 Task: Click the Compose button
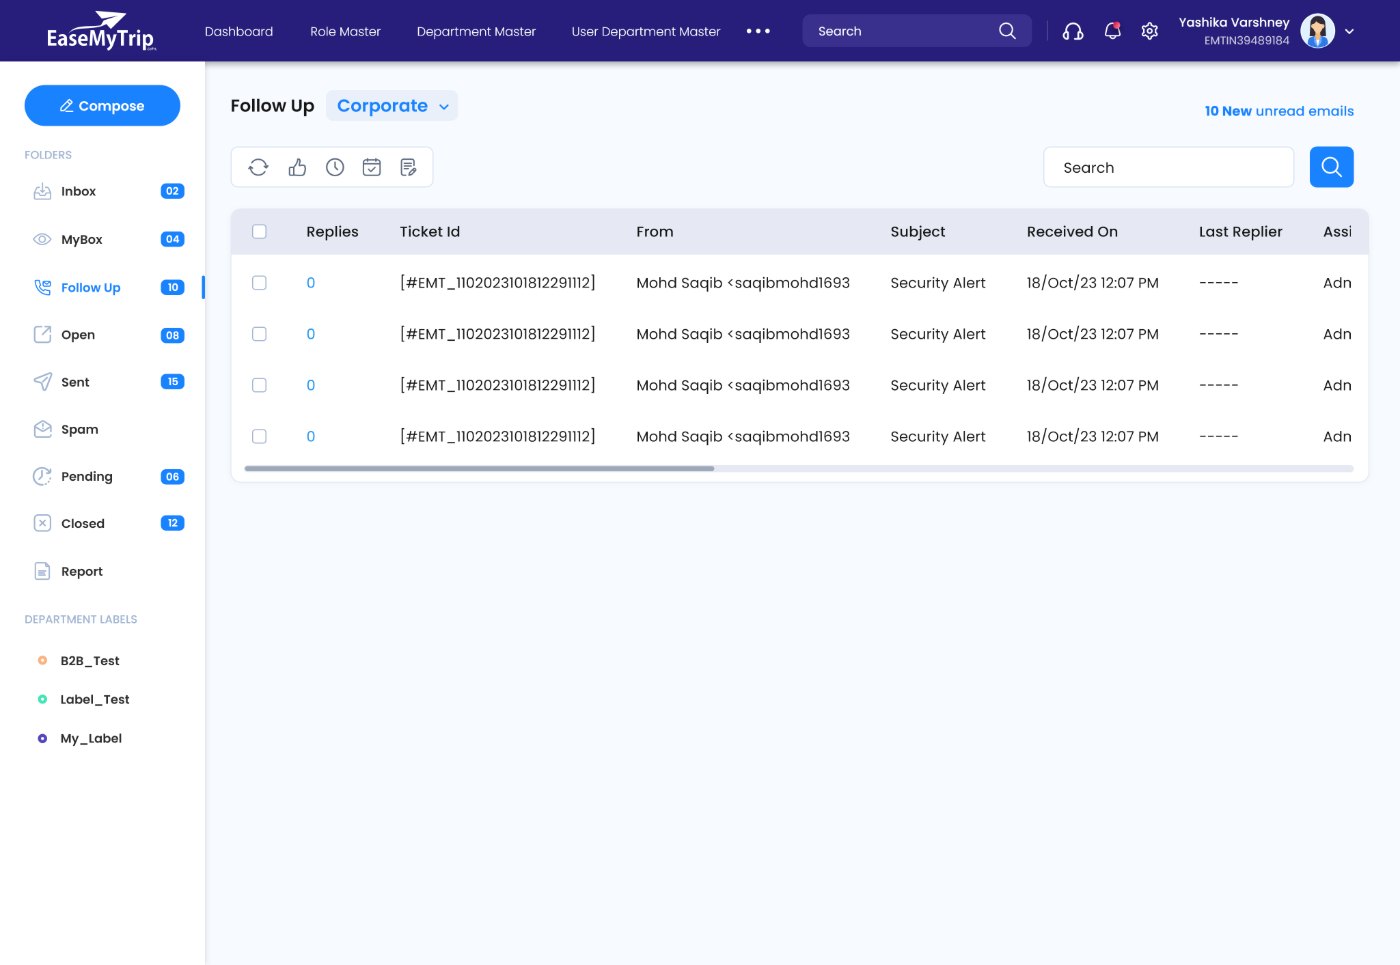pos(102,106)
